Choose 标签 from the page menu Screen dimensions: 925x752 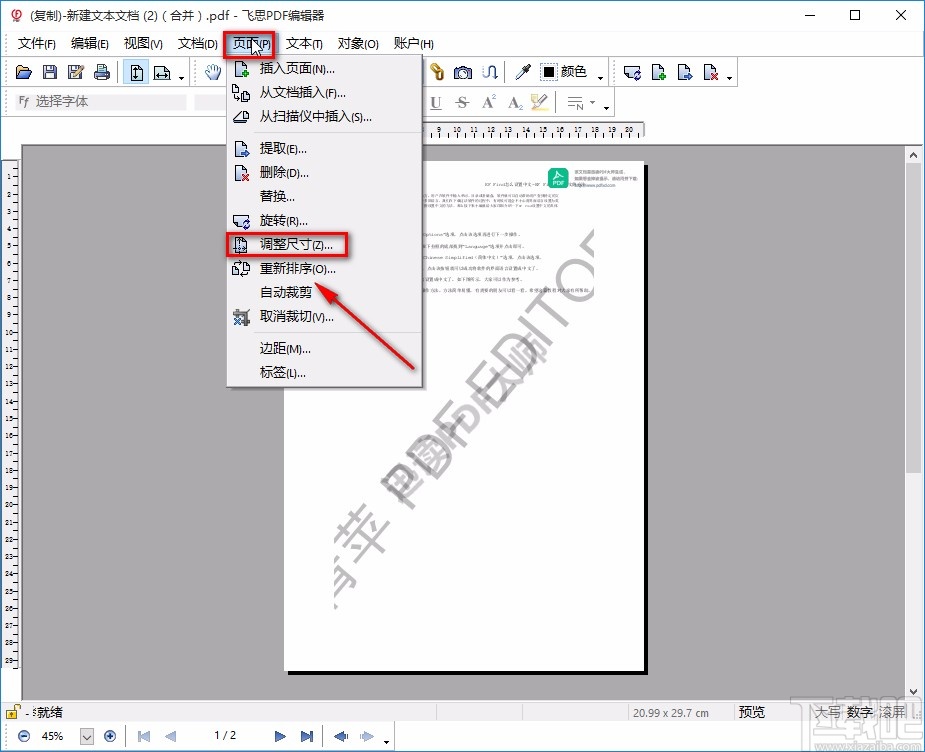(x=324, y=373)
